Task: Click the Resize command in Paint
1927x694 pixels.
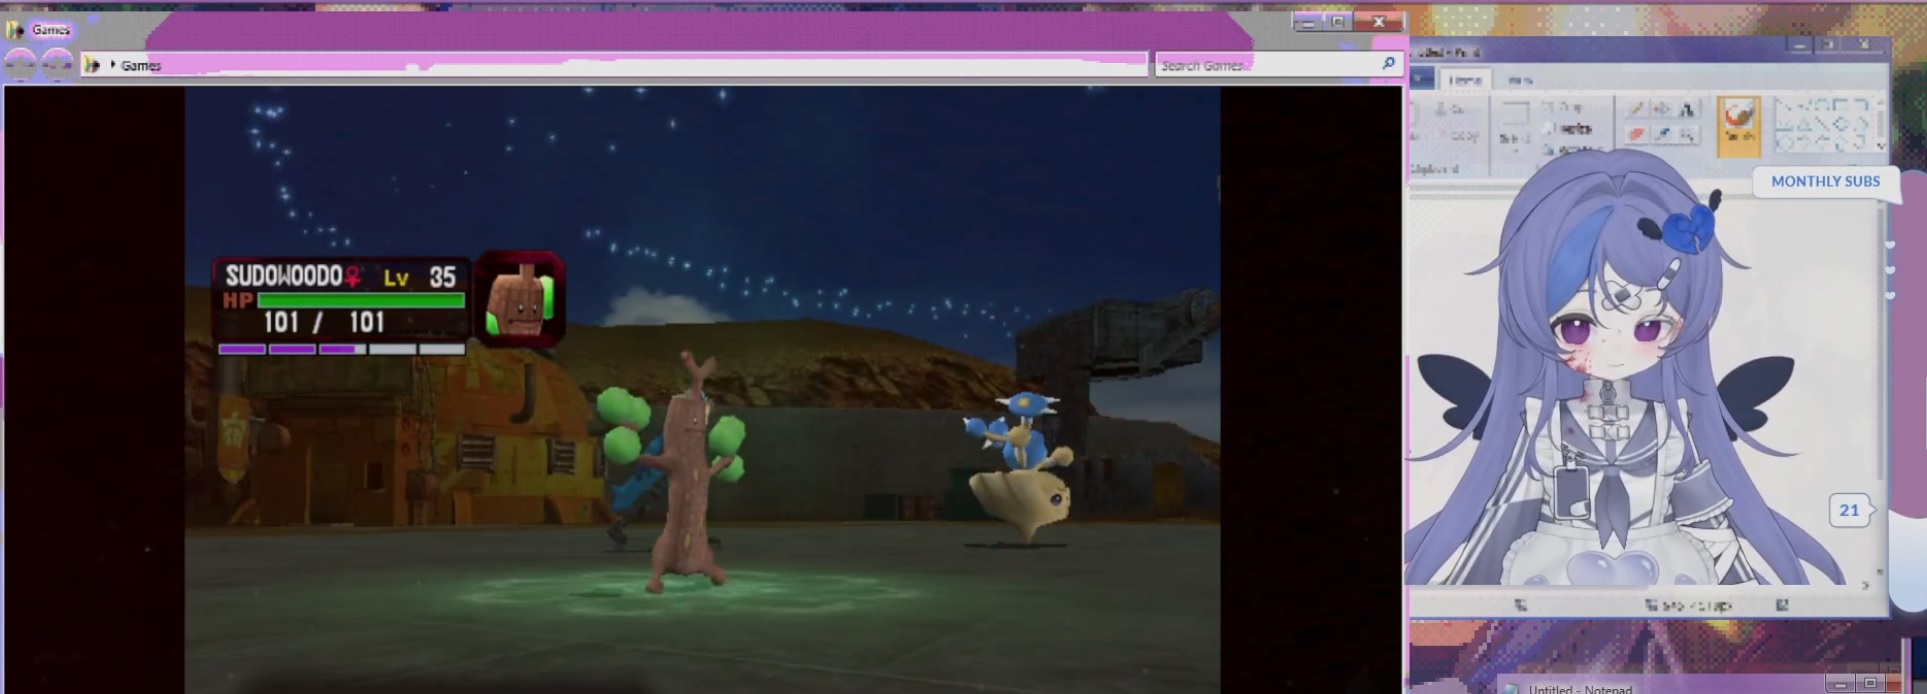Action: 1569,129
